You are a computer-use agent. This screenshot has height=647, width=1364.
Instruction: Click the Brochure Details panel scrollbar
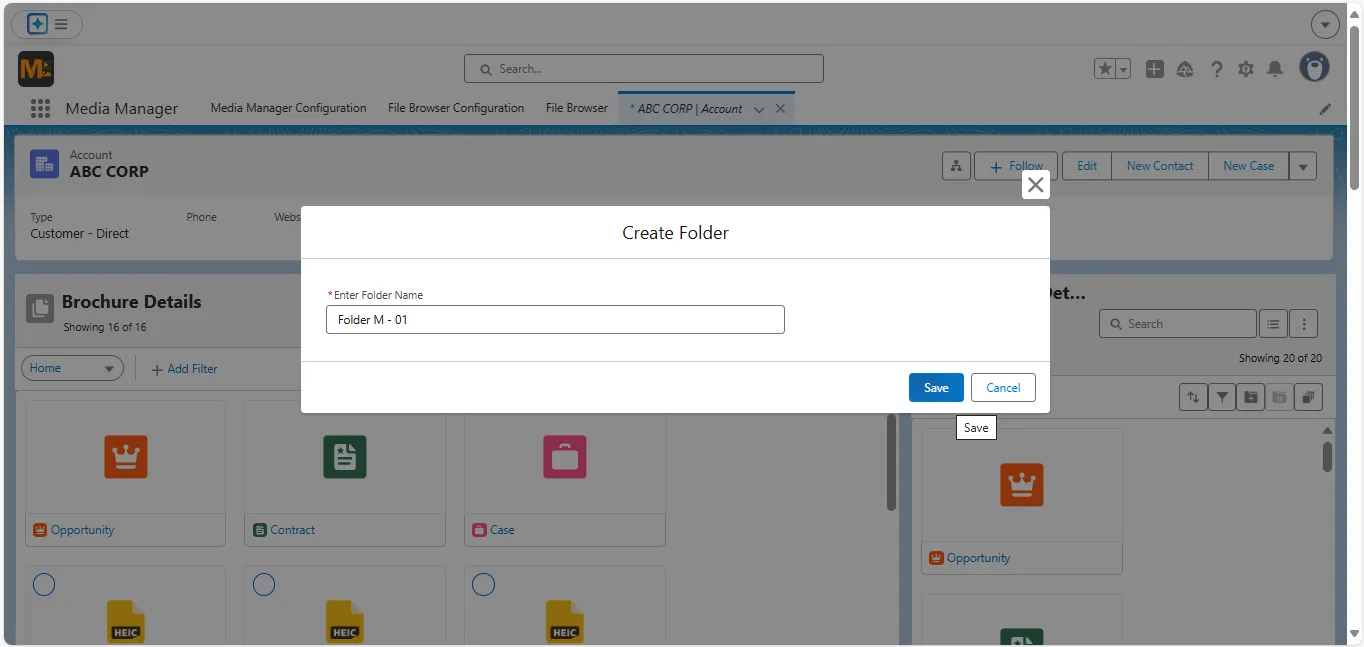891,462
